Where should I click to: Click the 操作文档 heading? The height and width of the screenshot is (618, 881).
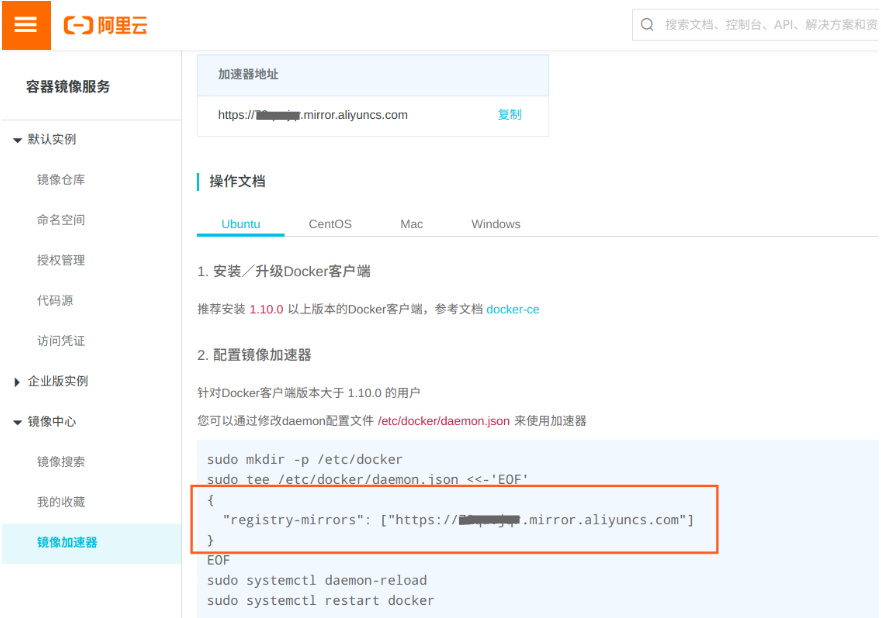[x=237, y=181]
